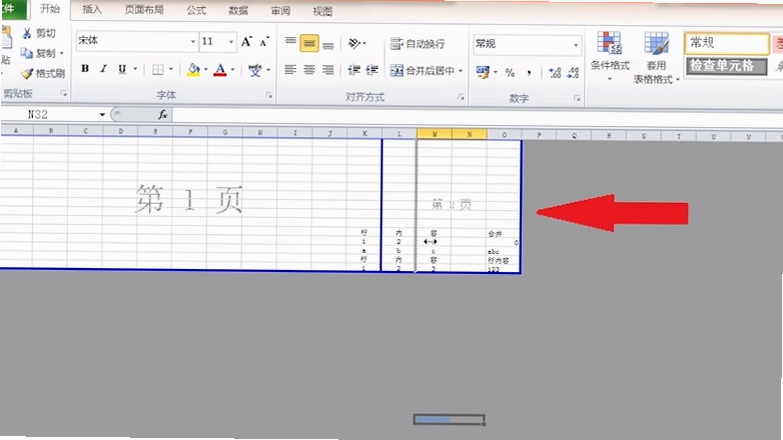Viewport: 783px width, 440px height.
Task: Toggle underline U button
Action: pyautogui.click(x=122, y=69)
